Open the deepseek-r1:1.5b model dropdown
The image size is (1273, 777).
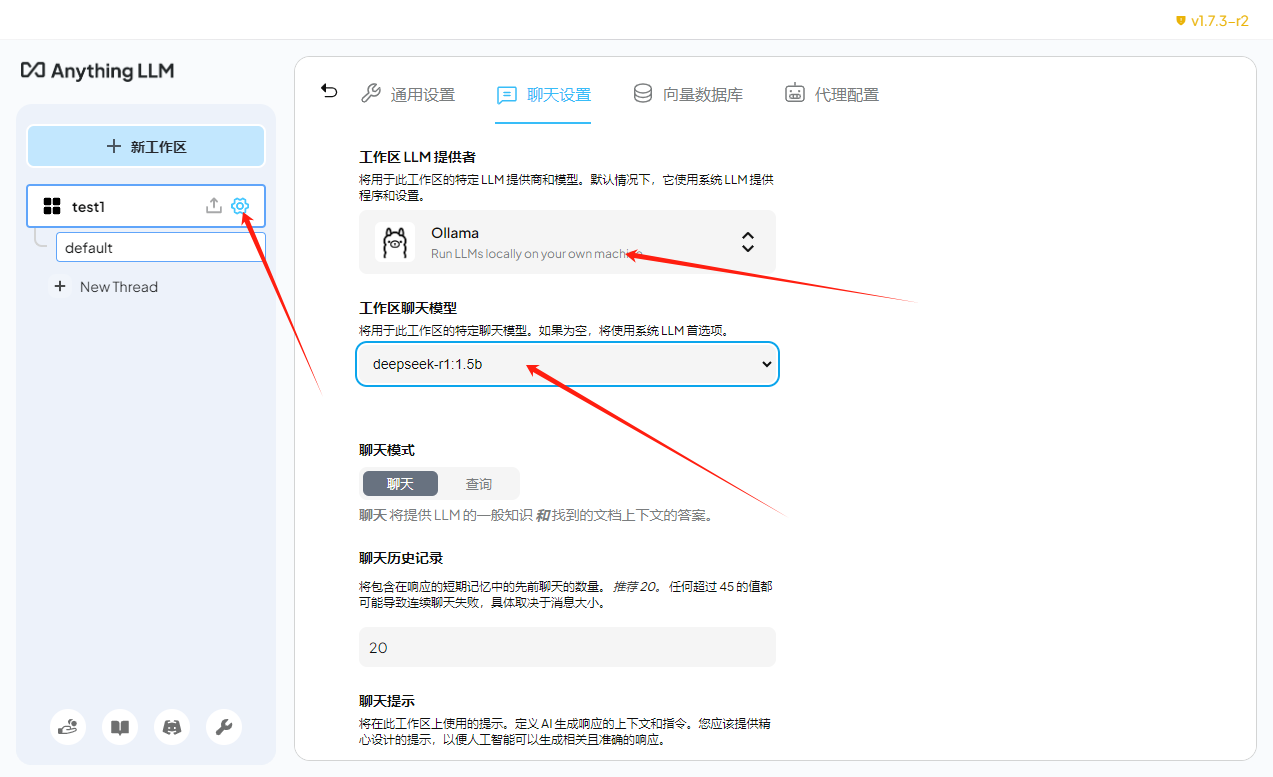coord(567,364)
